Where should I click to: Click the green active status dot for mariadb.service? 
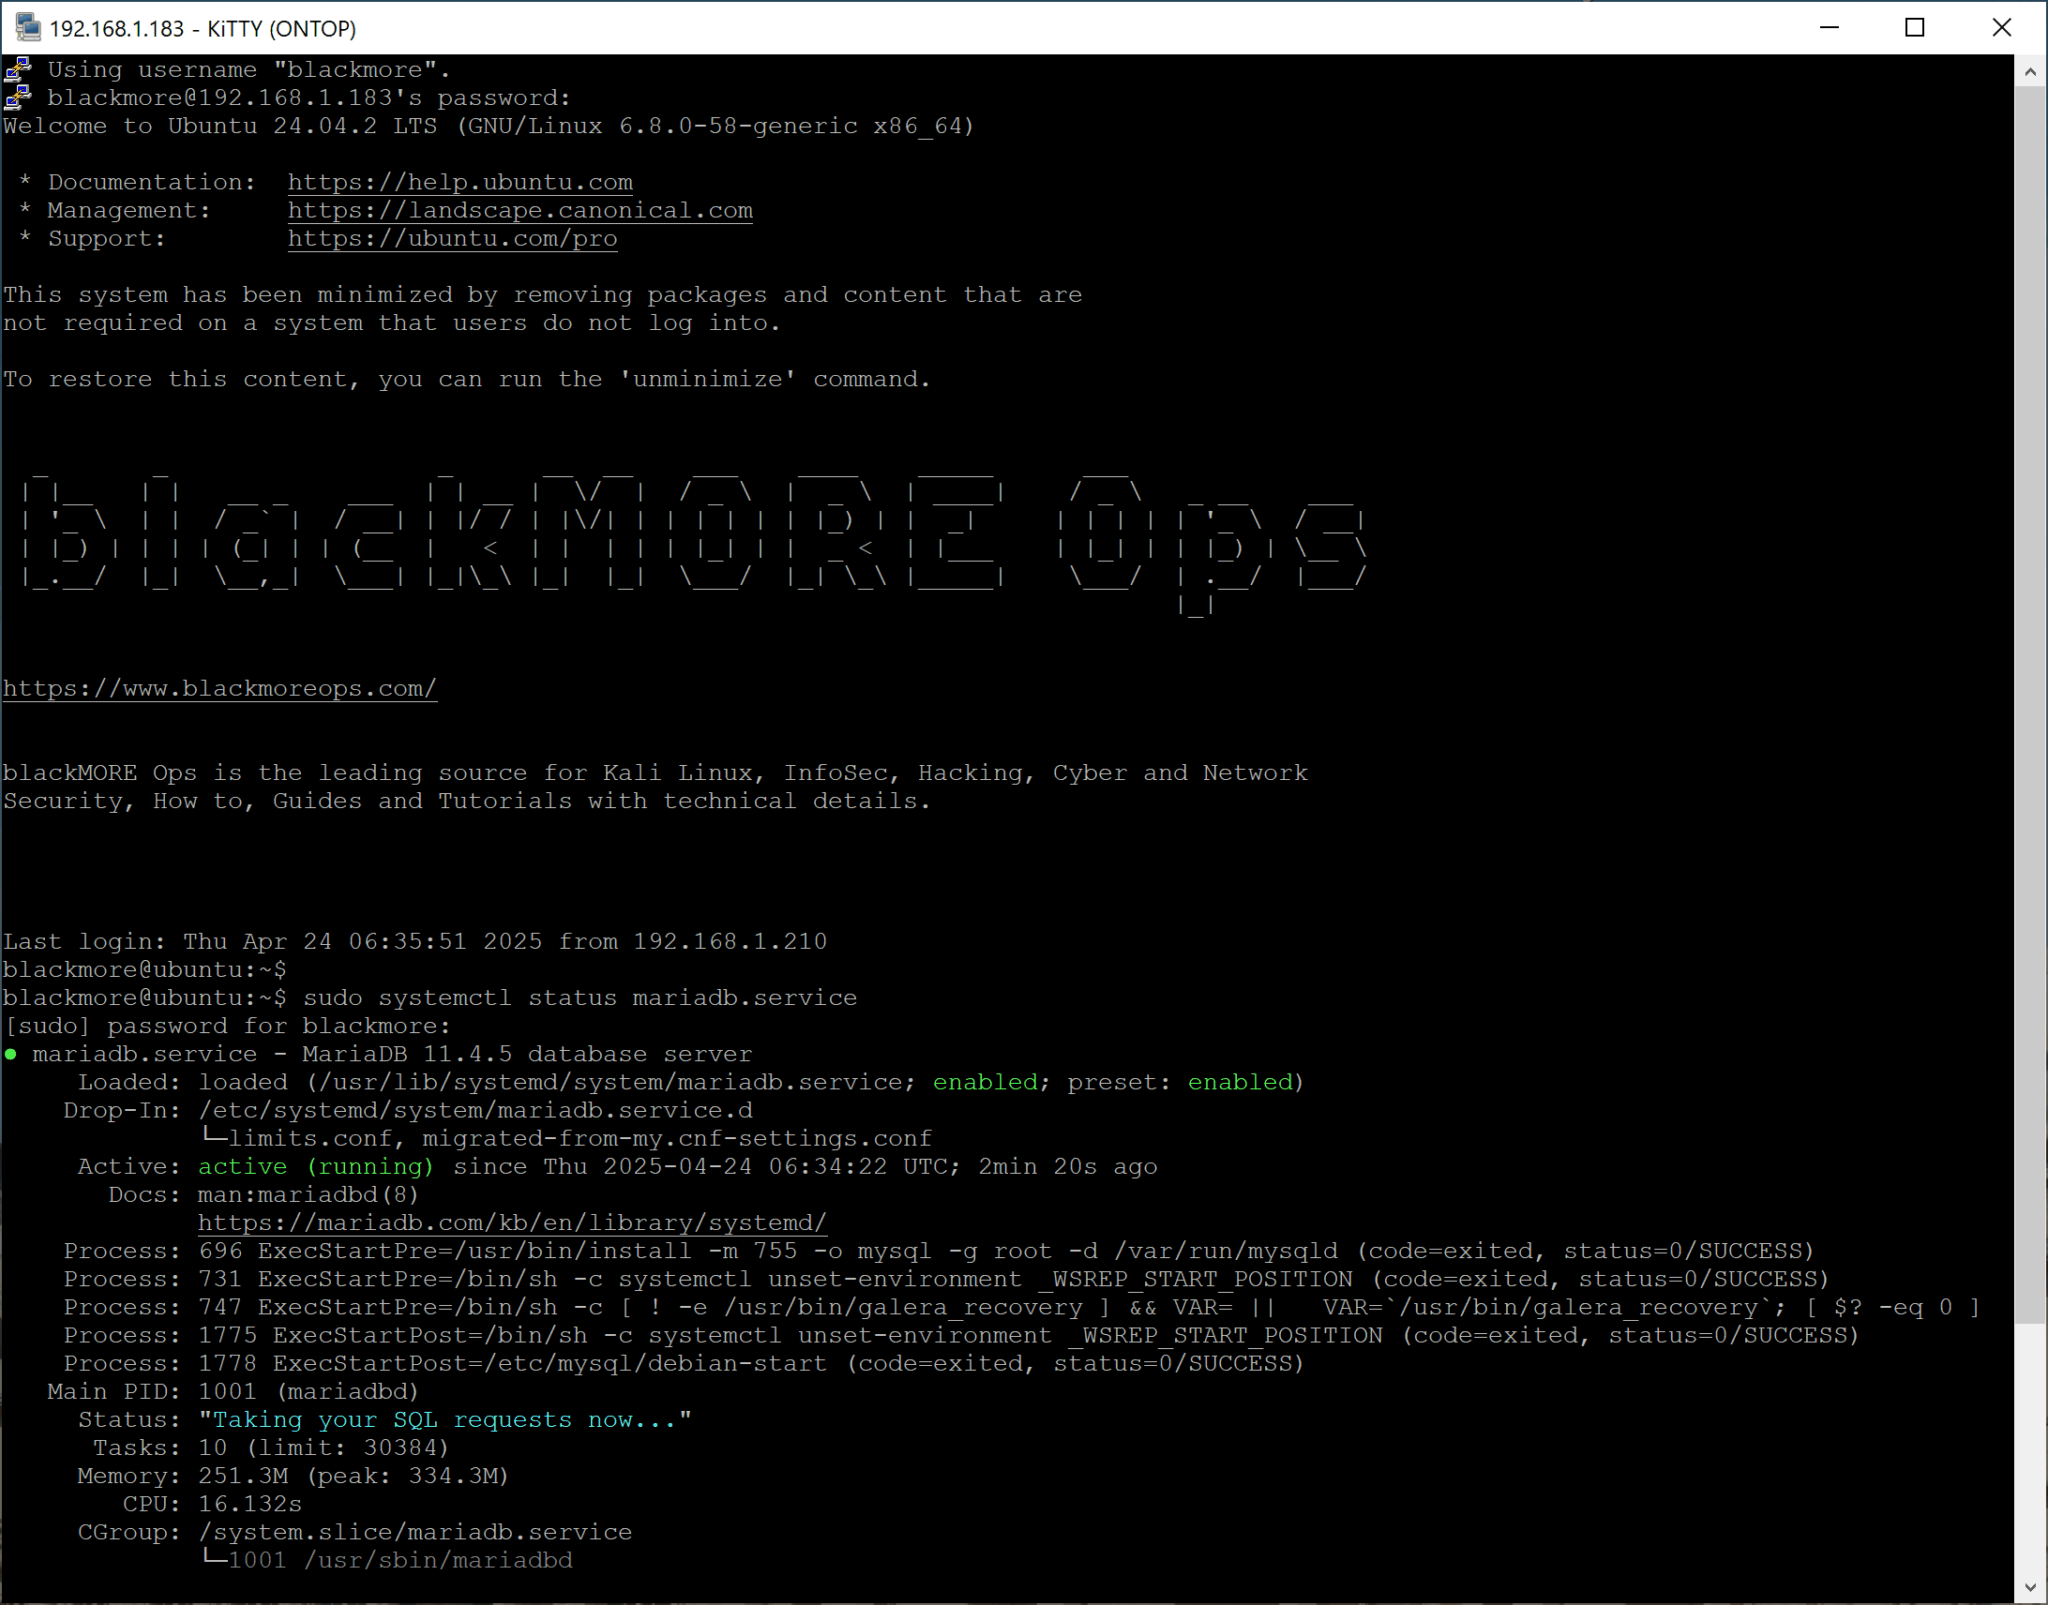tap(11, 1053)
